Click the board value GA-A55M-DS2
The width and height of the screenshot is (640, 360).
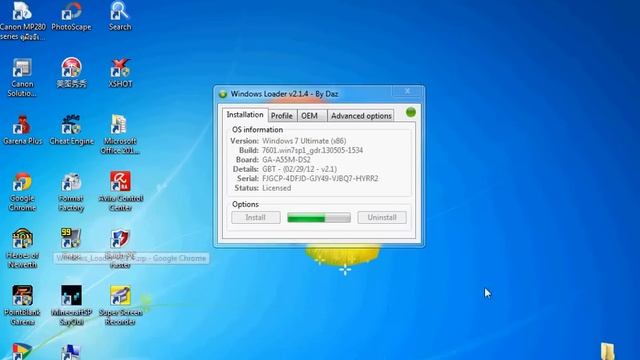[x=286, y=160]
